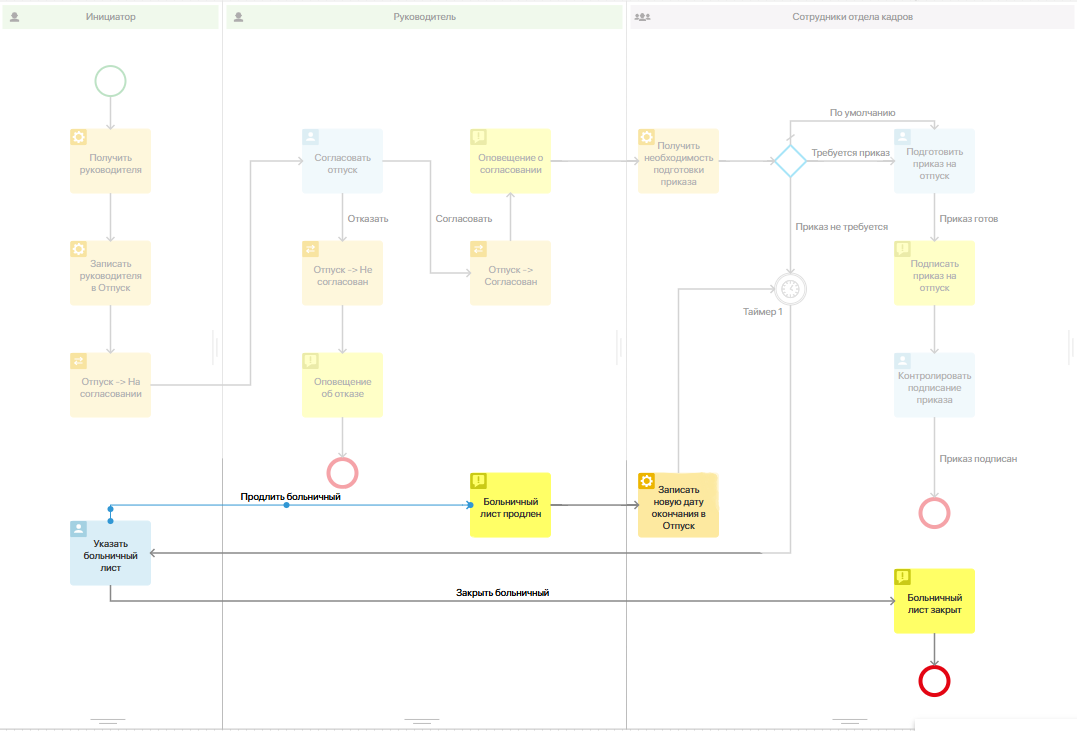The height and width of the screenshot is (731, 1077).
Task: Click the 'Продлить больничный' connector label
Action: point(291,496)
